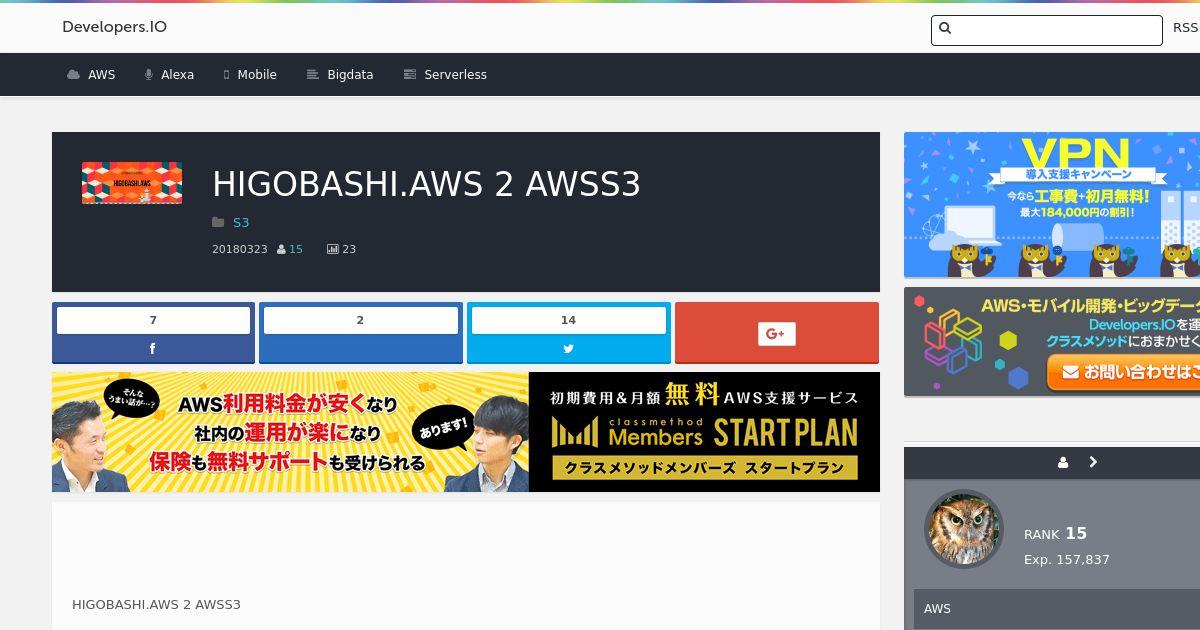Open the RSS link
Screen dimensions: 1200x630
[x=1185, y=28]
